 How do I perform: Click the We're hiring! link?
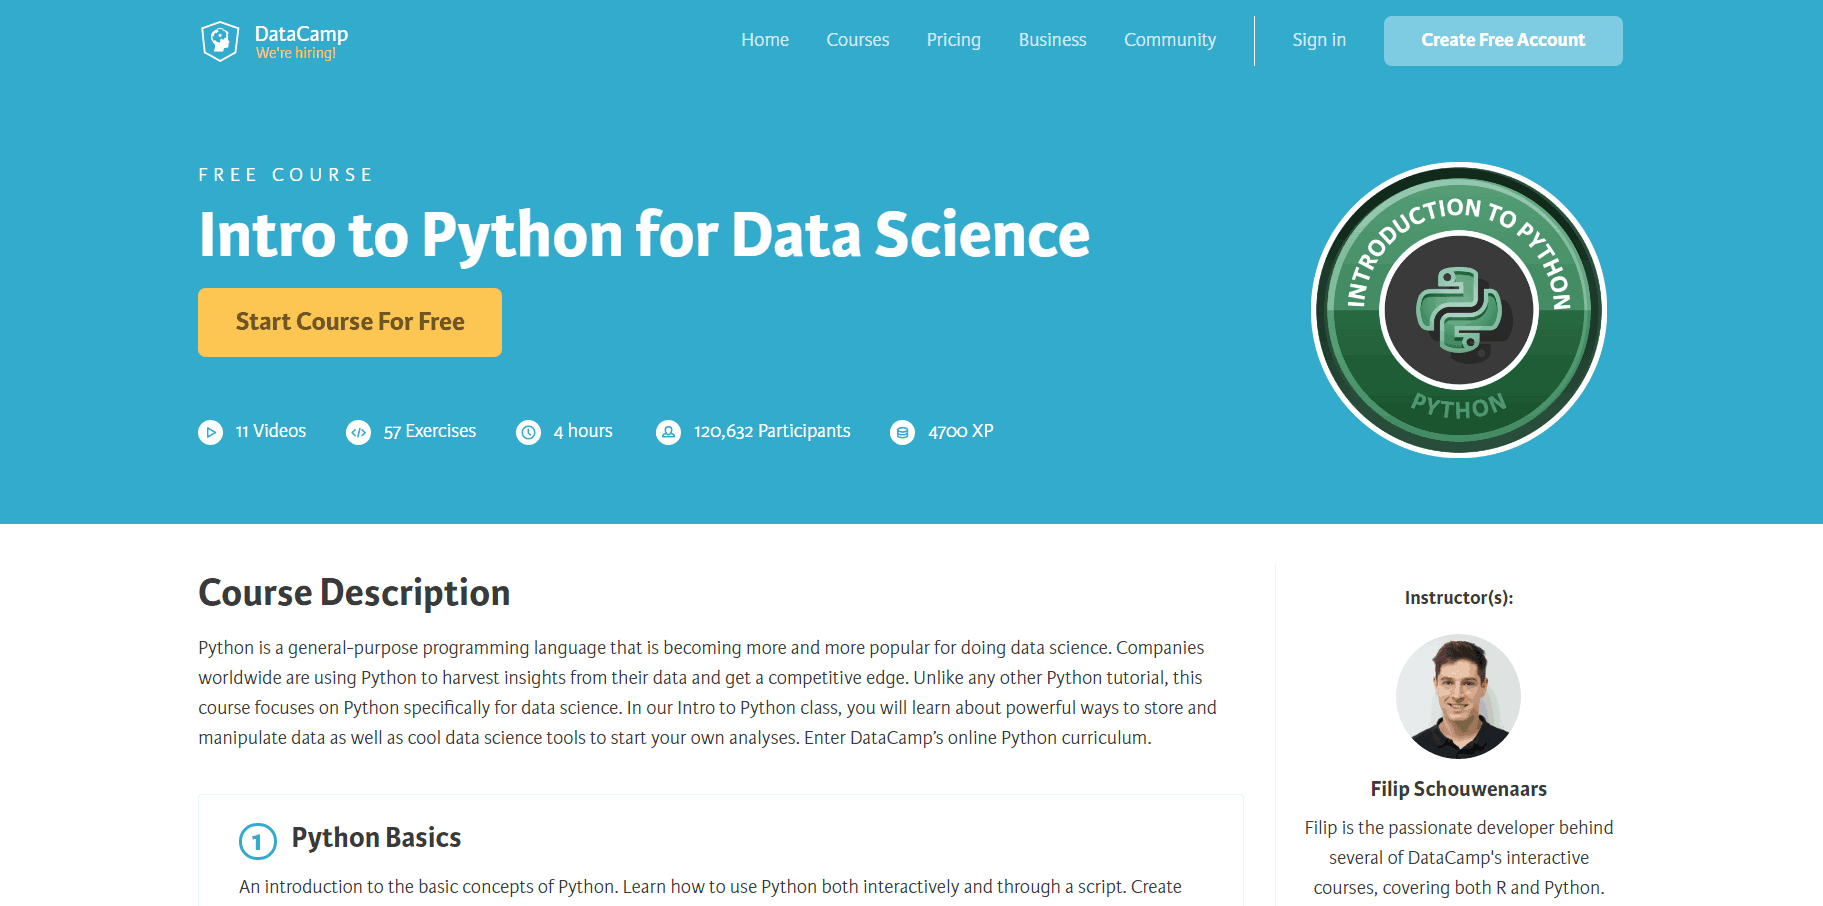click(x=296, y=53)
